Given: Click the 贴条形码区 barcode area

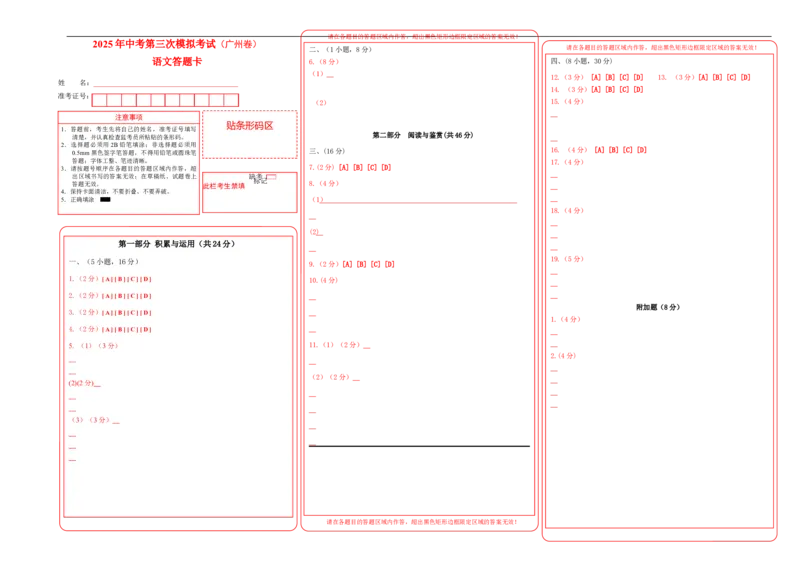Looking at the screenshot, I should [250, 135].
